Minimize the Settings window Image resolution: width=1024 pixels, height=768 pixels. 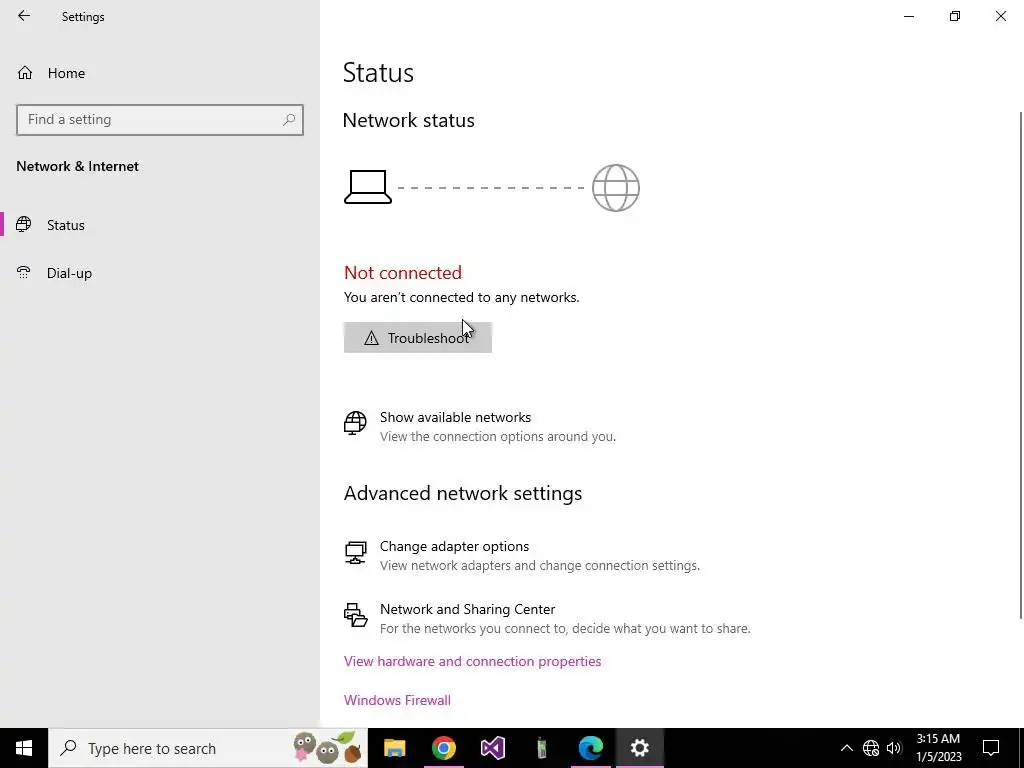pyautogui.click(x=908, y=16)
